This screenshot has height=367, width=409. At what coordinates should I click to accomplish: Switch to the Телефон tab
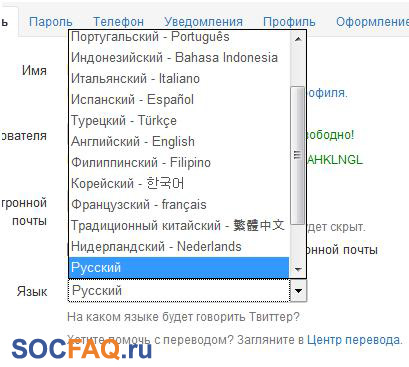118,22
